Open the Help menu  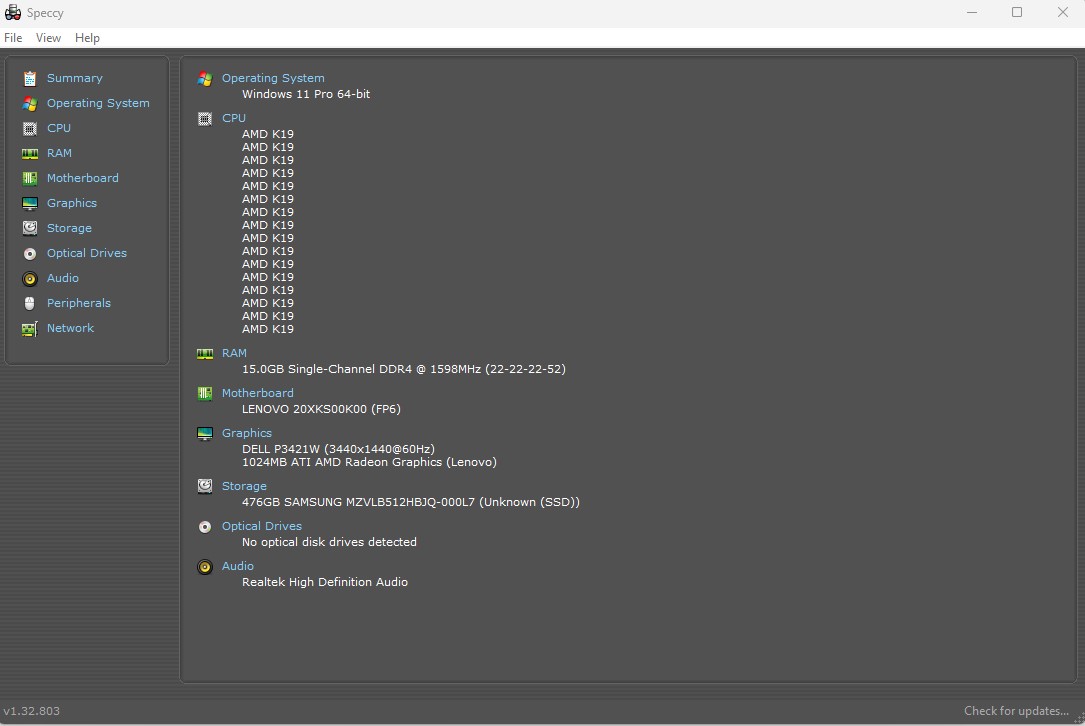pyautogui.click(x=87, y=38)
